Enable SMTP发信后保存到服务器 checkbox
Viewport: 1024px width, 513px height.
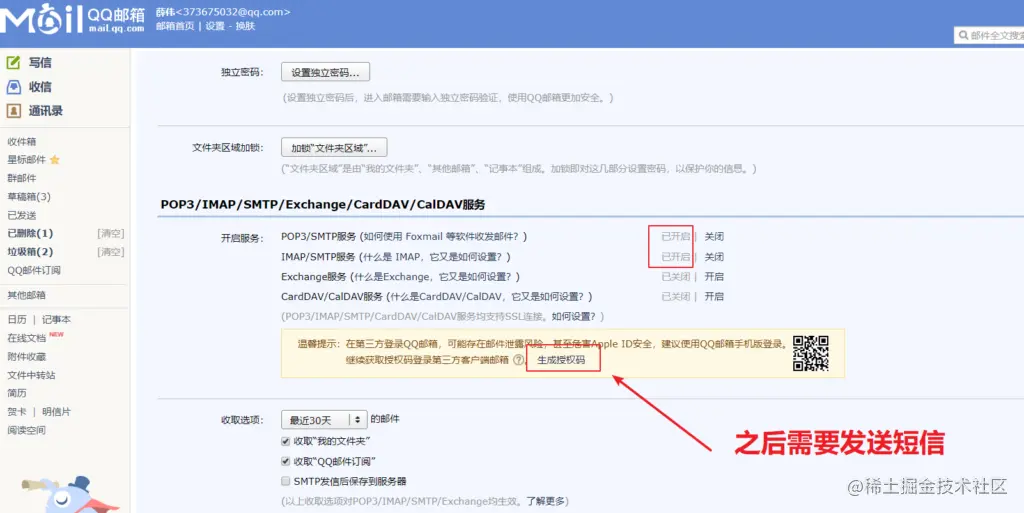285,481
